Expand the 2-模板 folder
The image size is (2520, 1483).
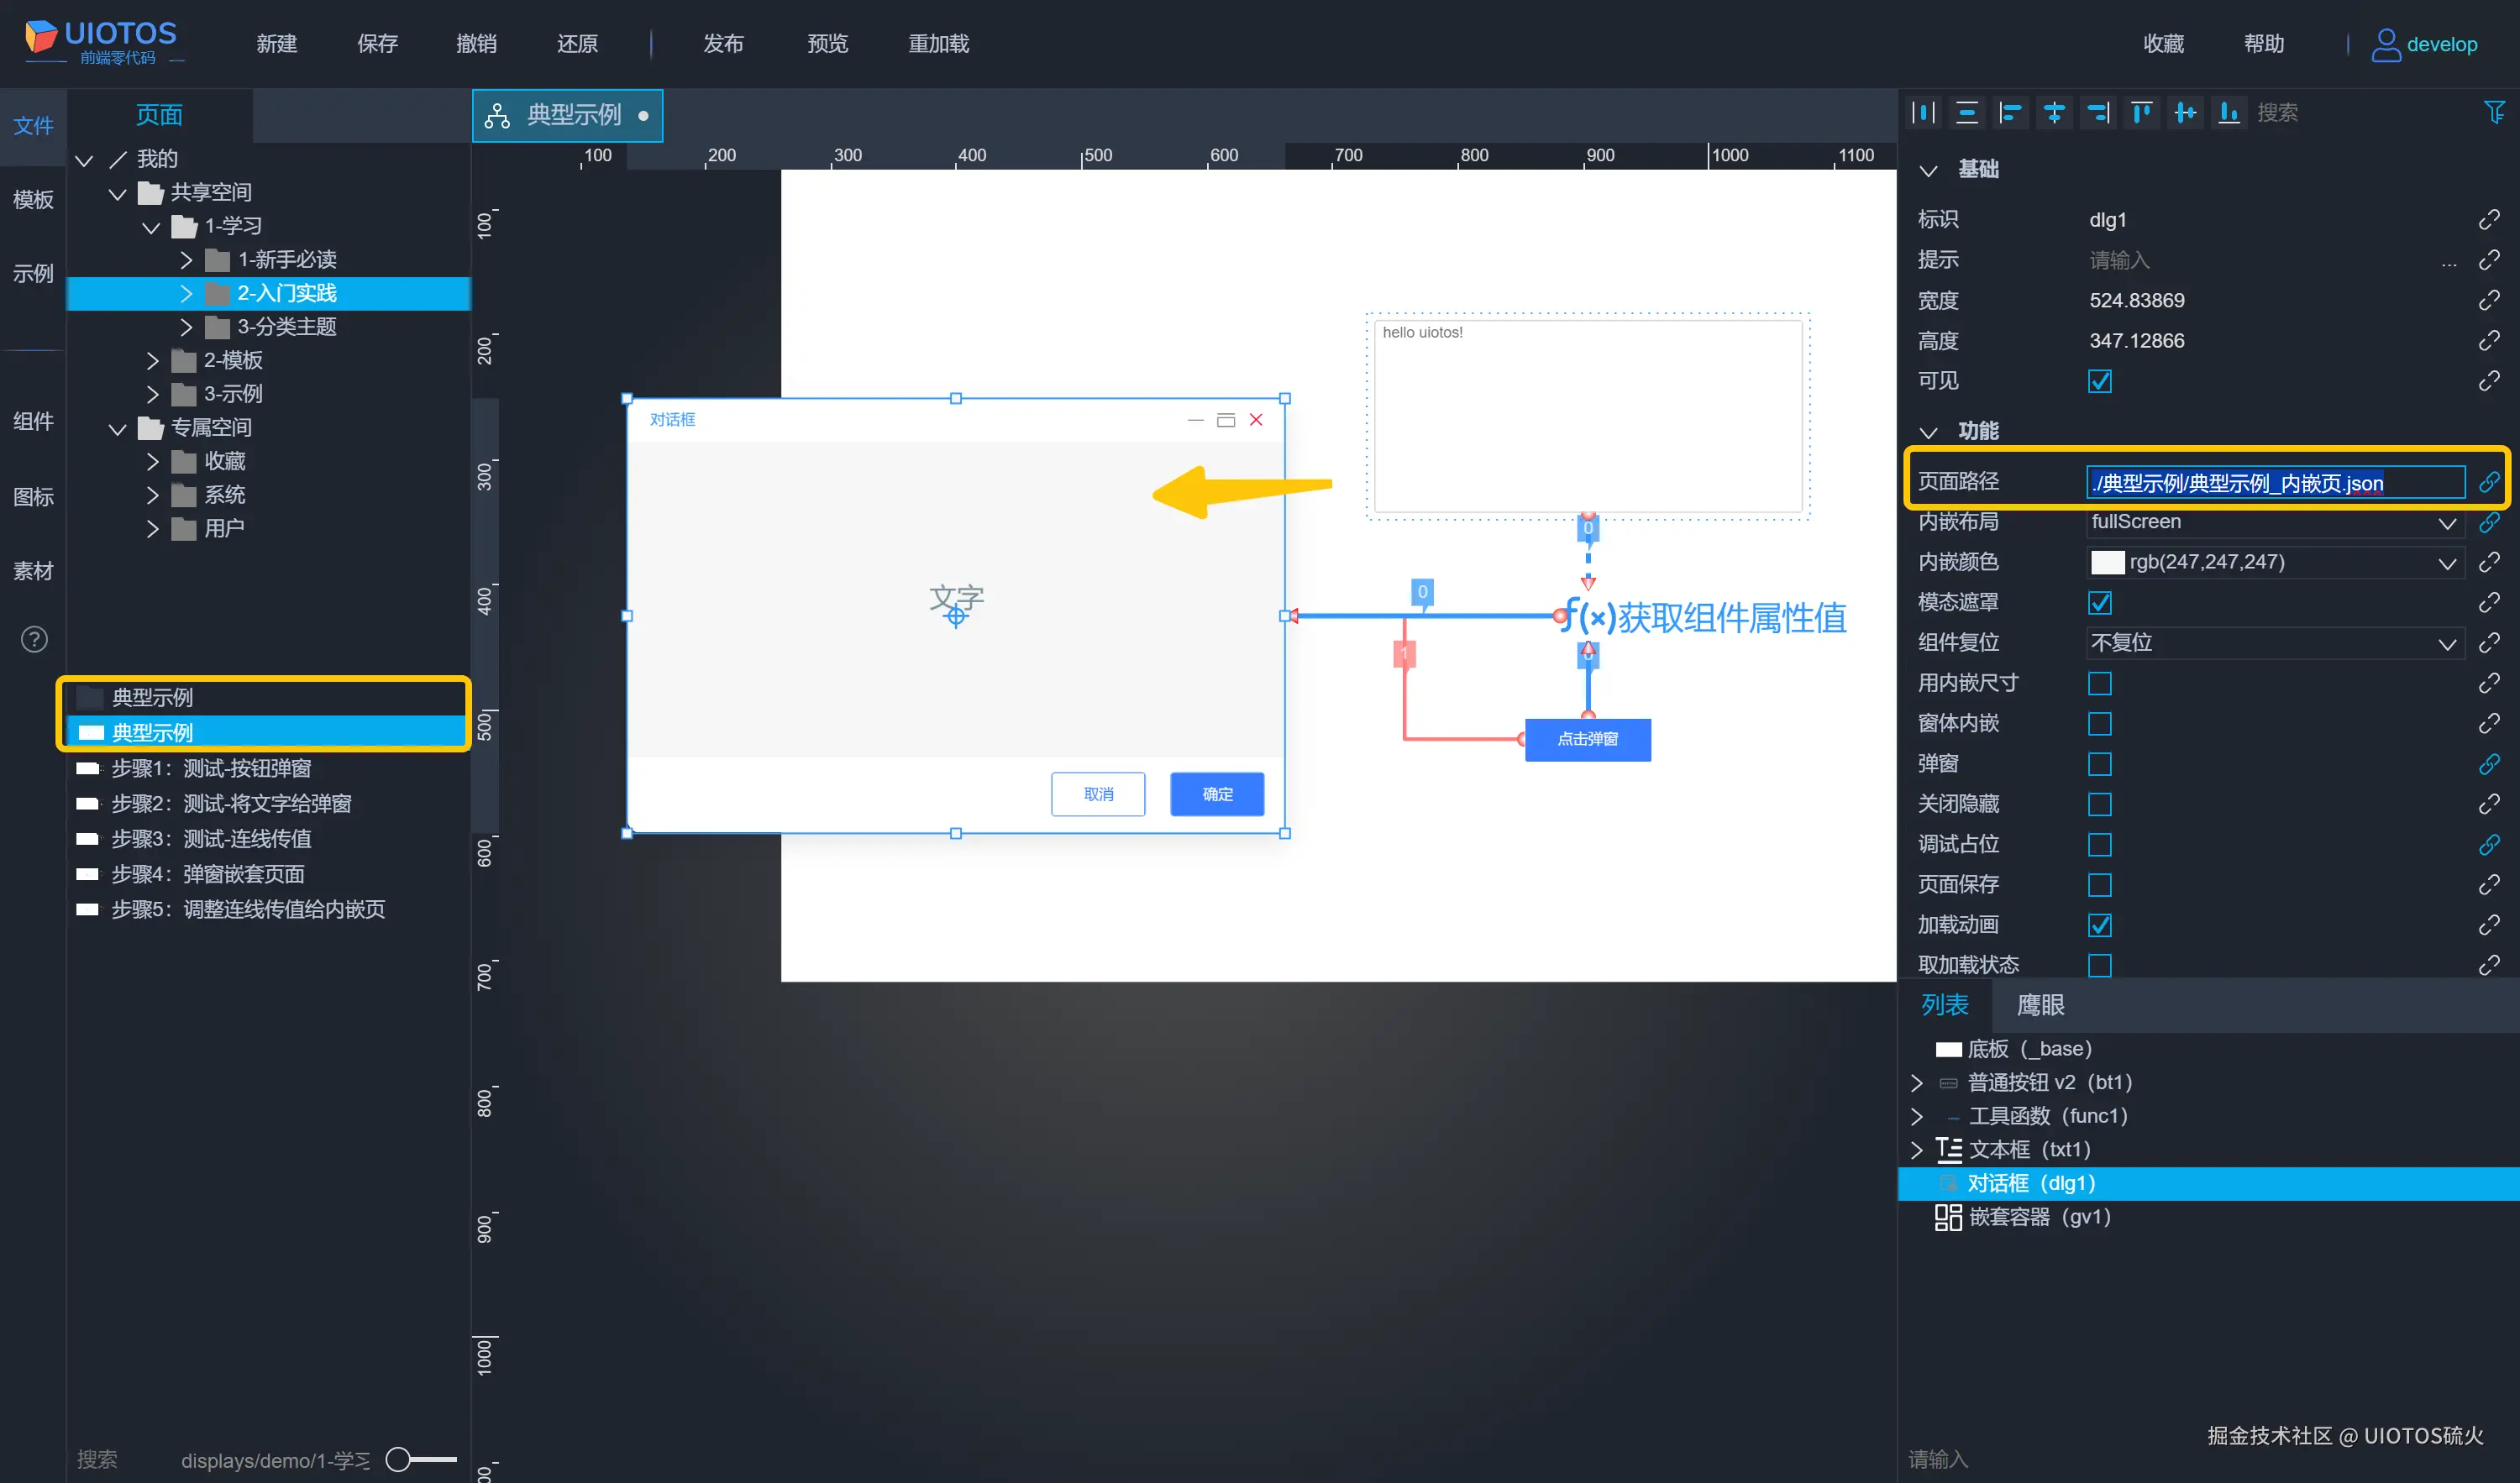[153, 360]
